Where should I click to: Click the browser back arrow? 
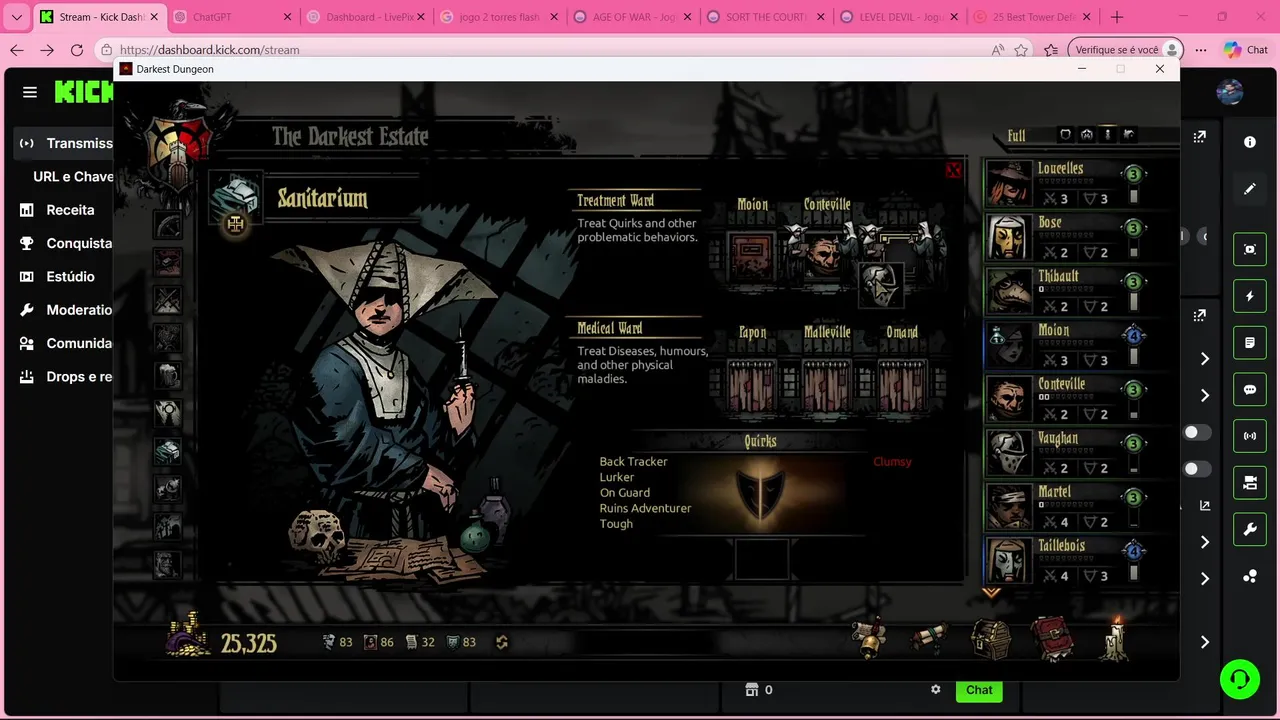(x=17, y=50)
